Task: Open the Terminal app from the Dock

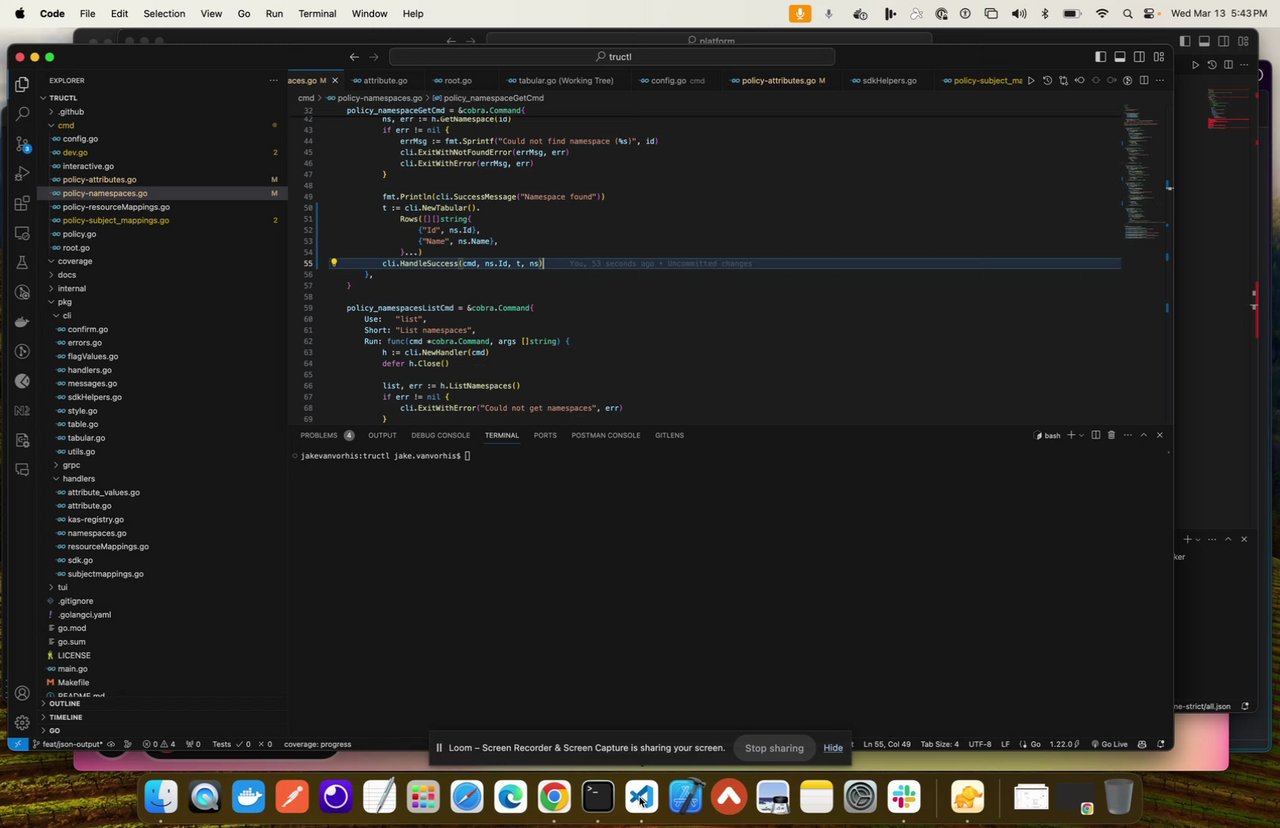Action: pos(598,797)
